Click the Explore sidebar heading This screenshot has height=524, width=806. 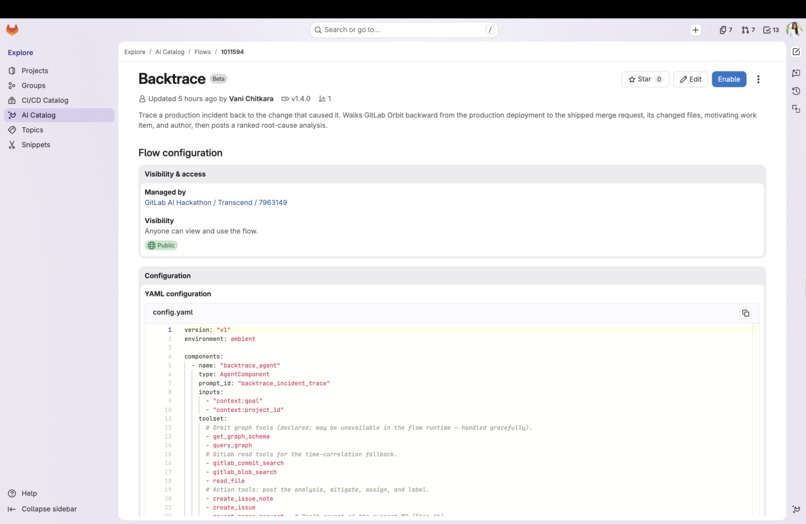(21, 52)
